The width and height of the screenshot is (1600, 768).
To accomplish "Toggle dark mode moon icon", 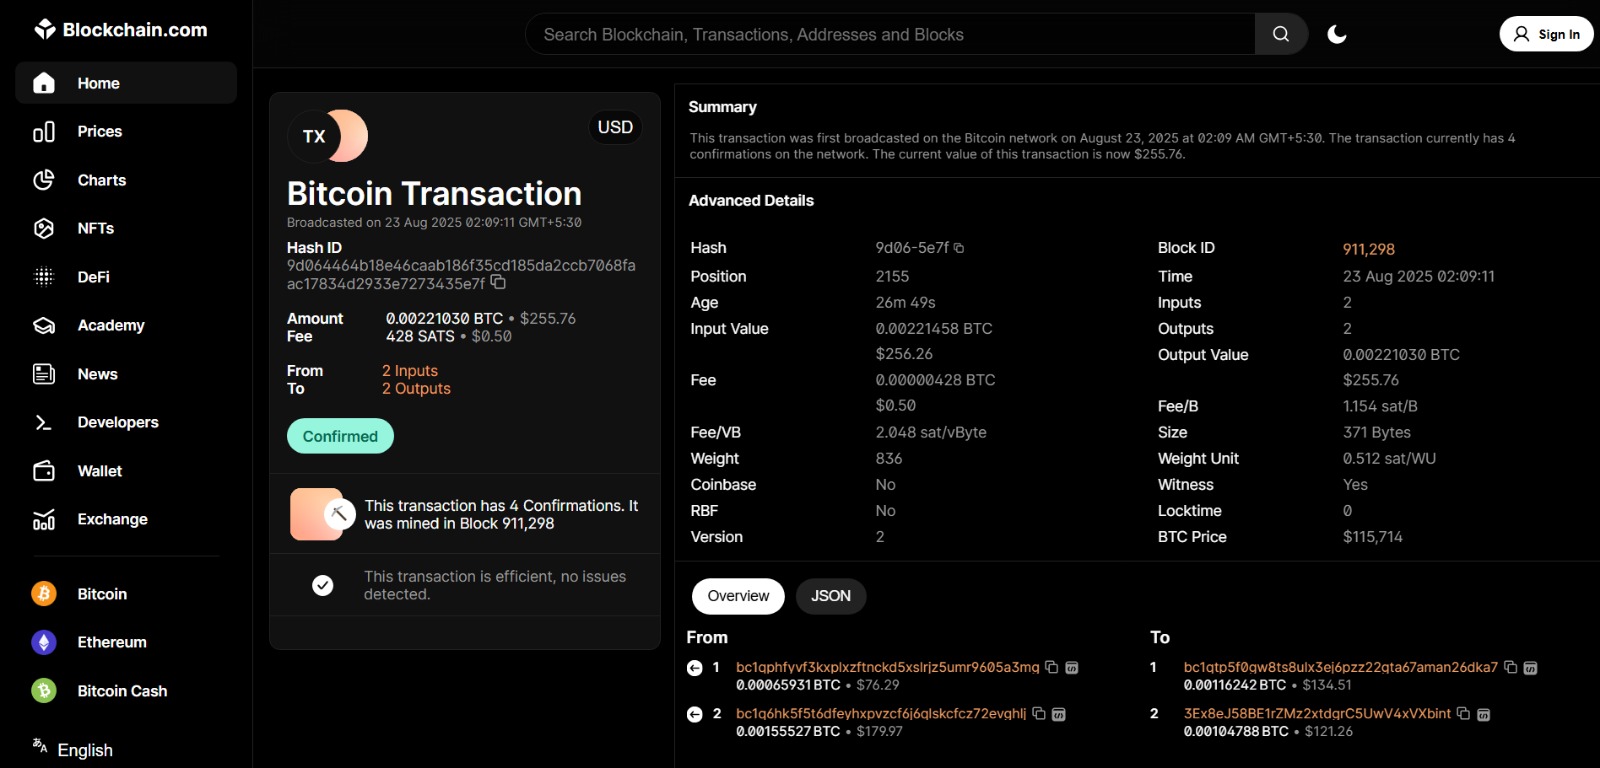I will pyautogui.click(x=1337, y=34).
